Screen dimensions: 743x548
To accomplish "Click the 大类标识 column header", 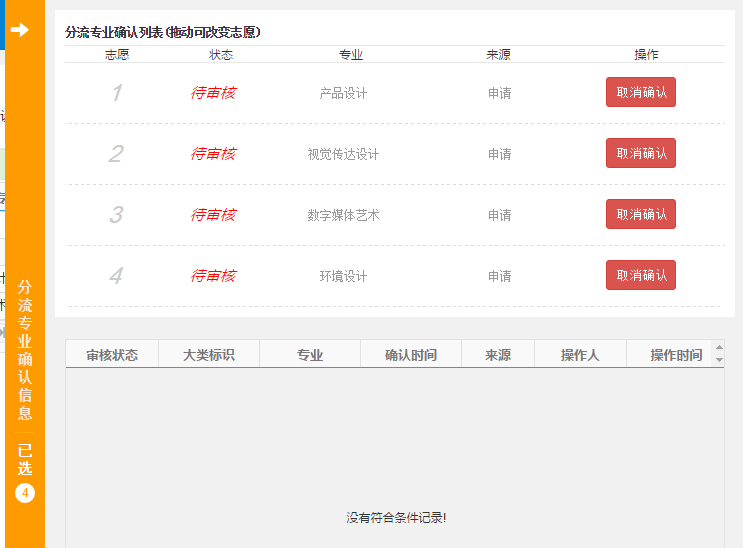I will [x=209, y=355].
